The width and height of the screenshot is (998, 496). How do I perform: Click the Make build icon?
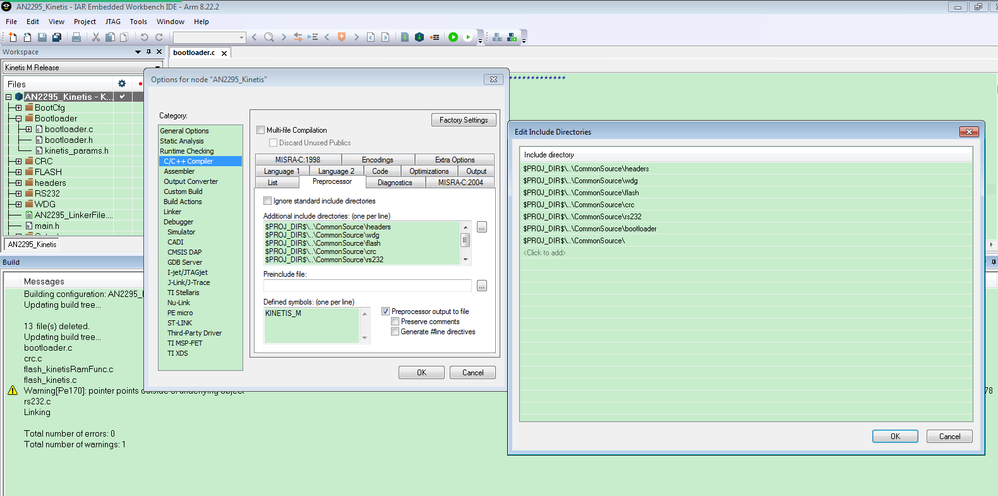tap(419, 38)
